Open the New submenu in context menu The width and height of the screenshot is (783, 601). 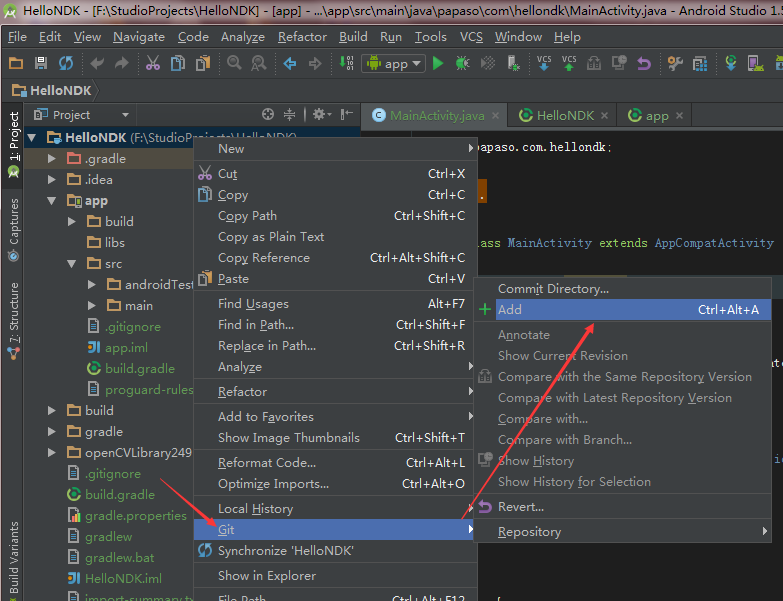(x=334, y=149)
